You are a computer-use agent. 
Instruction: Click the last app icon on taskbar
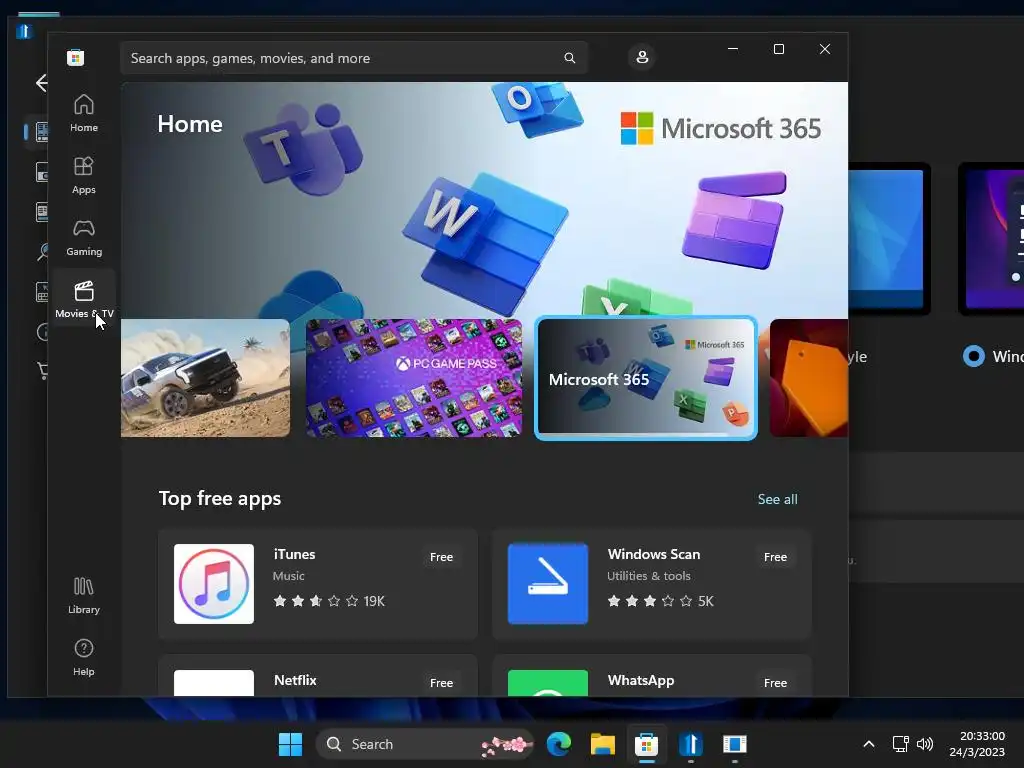pos(735,744)
